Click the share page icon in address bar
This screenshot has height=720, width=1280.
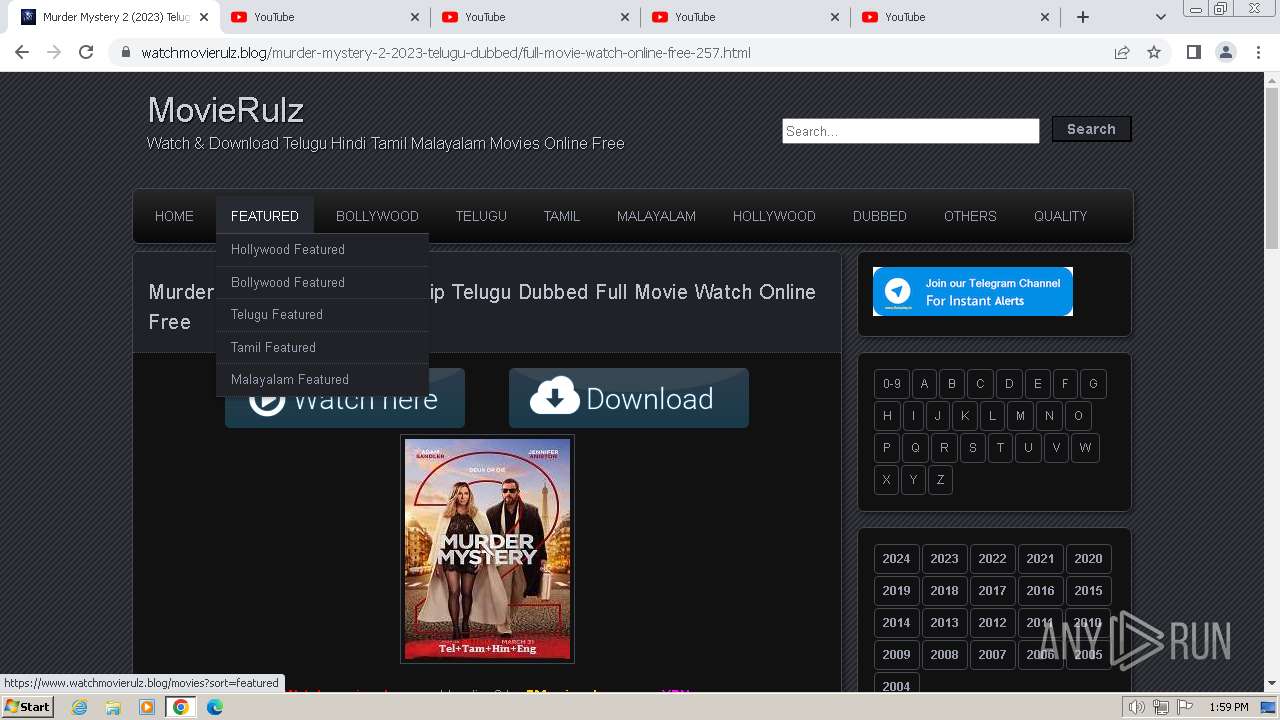[x=1122, y=52]
